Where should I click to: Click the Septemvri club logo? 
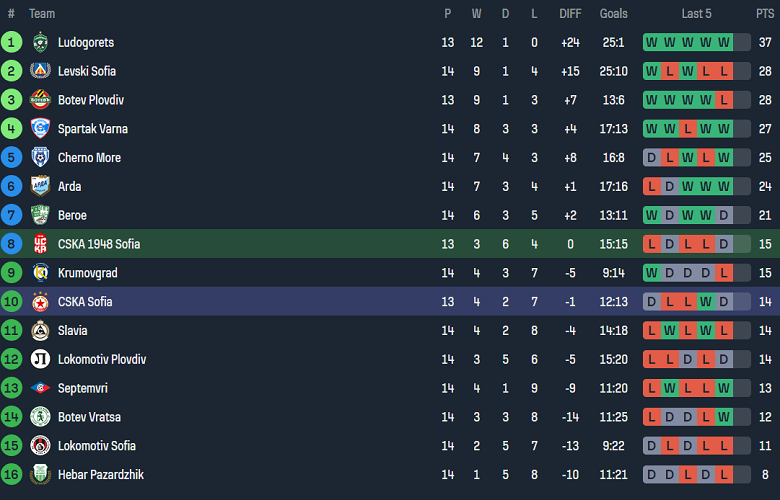point(40,388)
